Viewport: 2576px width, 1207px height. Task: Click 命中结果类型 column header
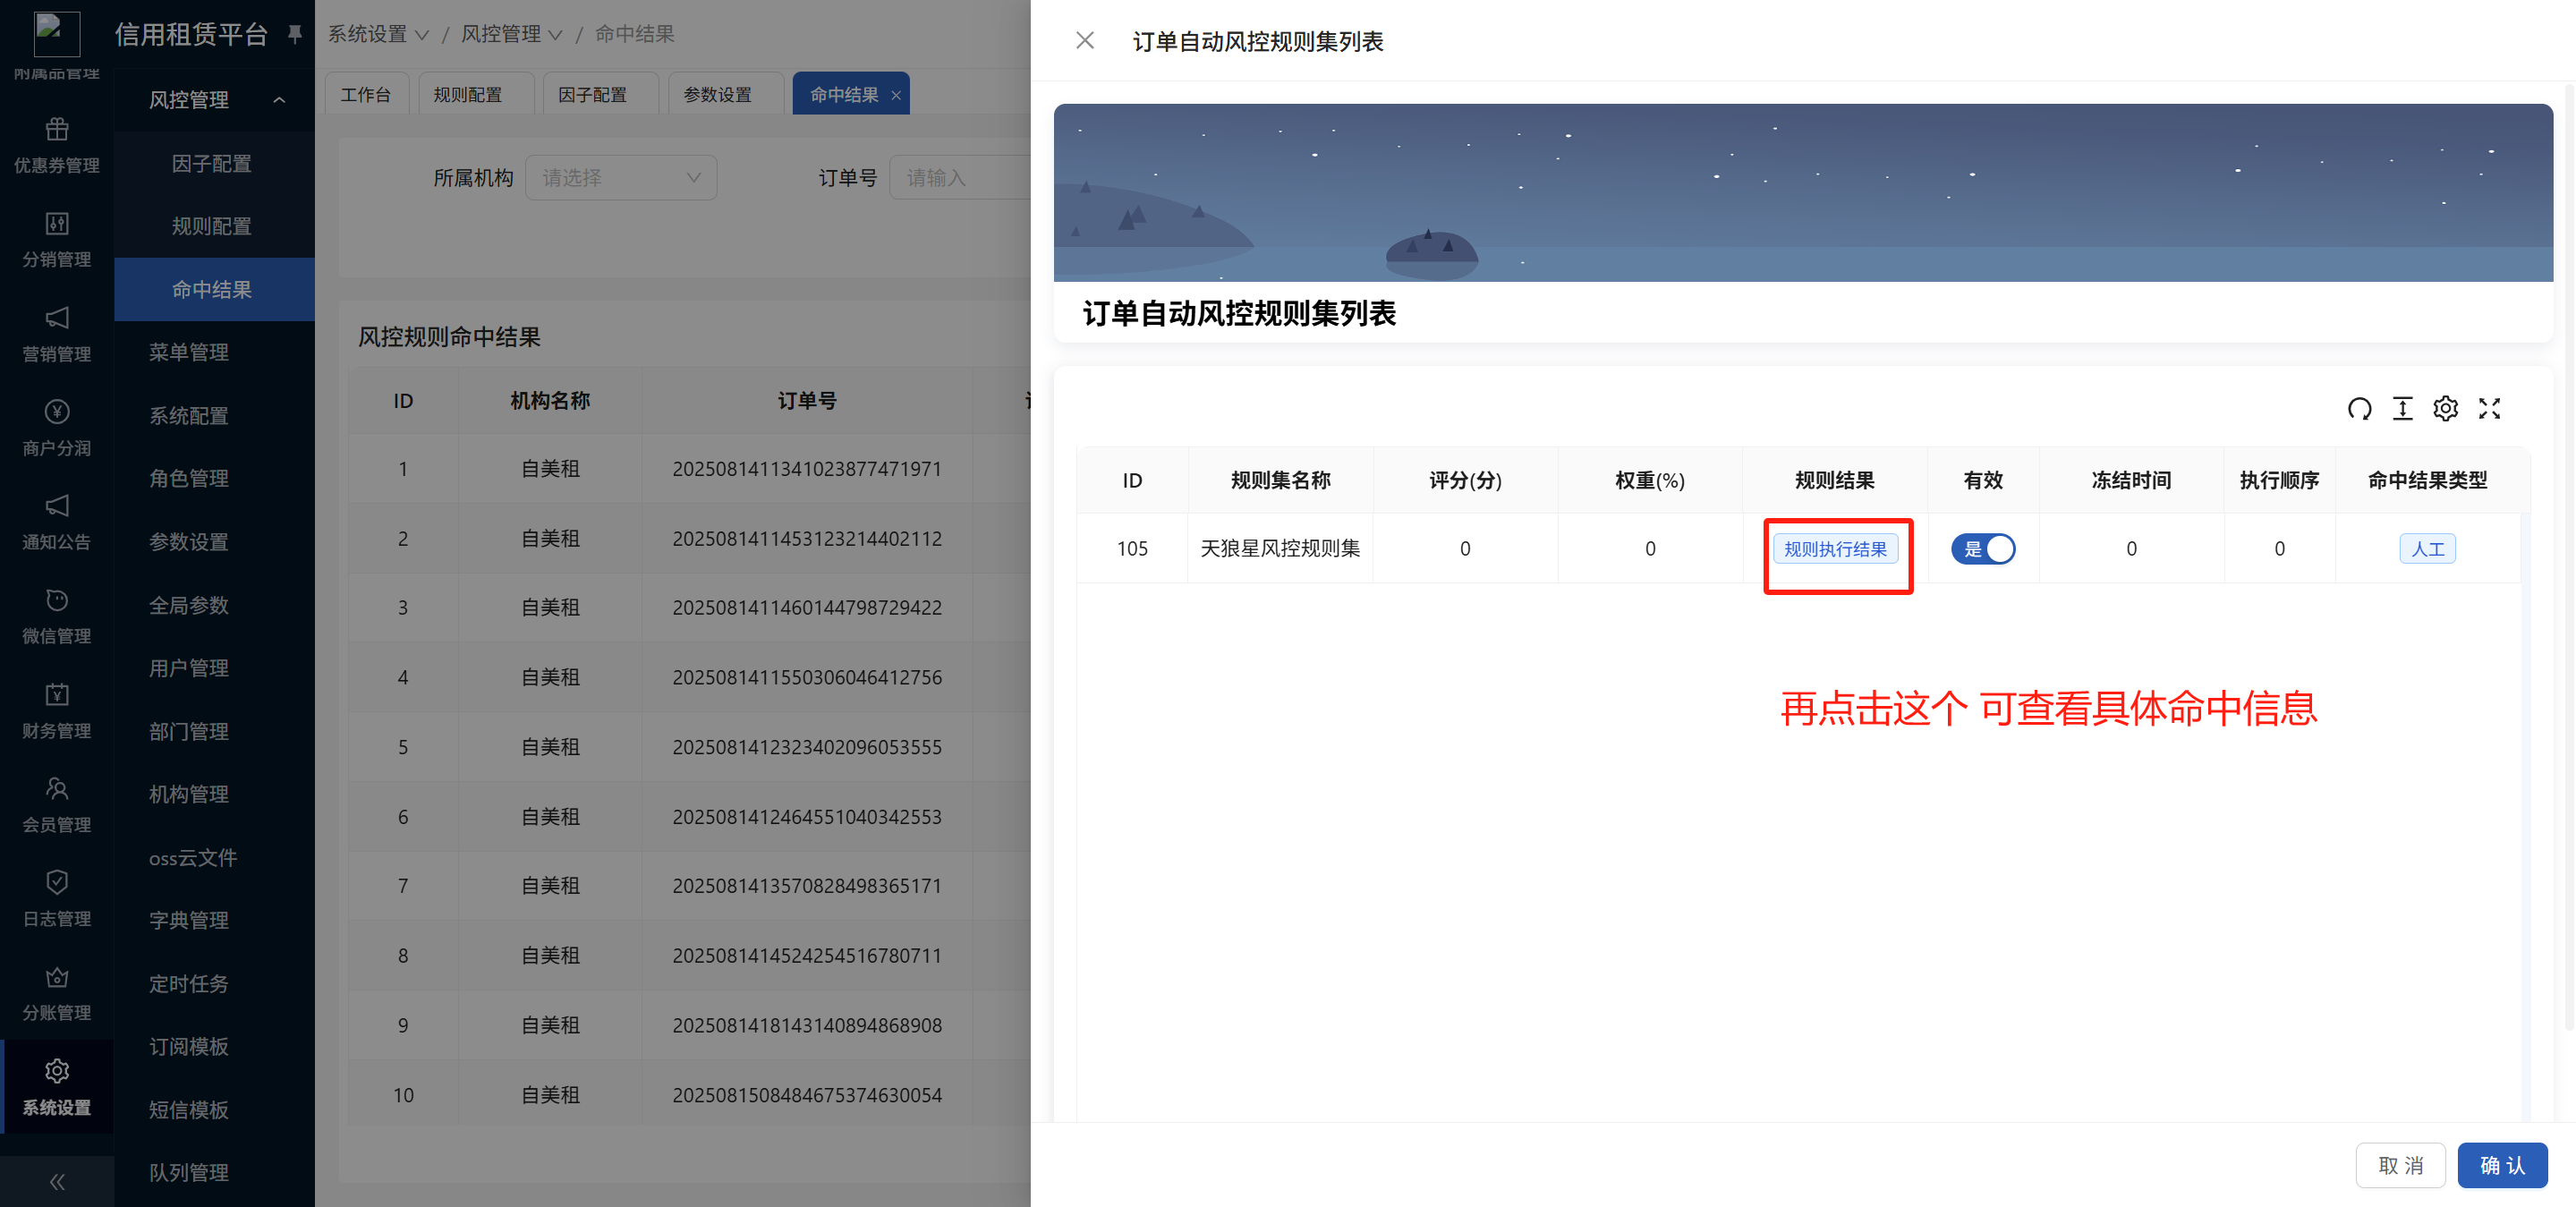(2427, 480)
